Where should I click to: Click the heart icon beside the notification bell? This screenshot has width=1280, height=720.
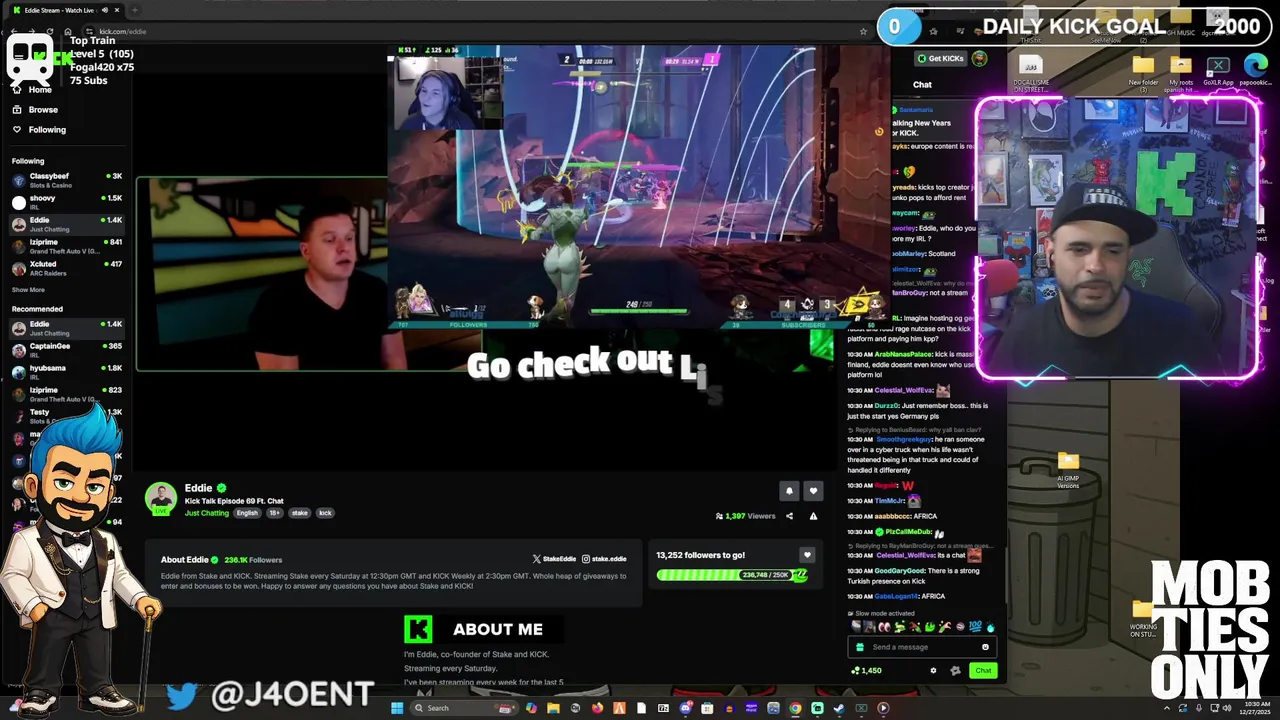click(x=813, y=491)
